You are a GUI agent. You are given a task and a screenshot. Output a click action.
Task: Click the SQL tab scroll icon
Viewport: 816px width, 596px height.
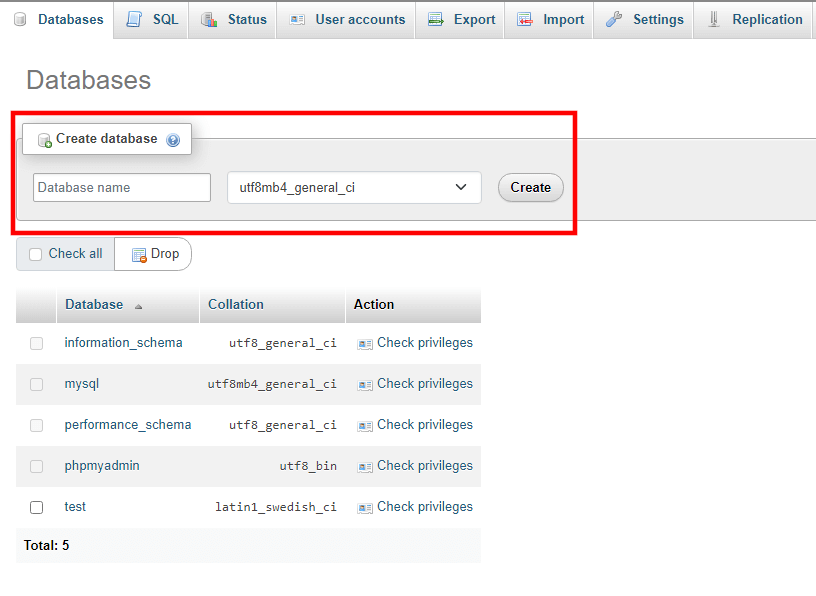coord(134,19)
